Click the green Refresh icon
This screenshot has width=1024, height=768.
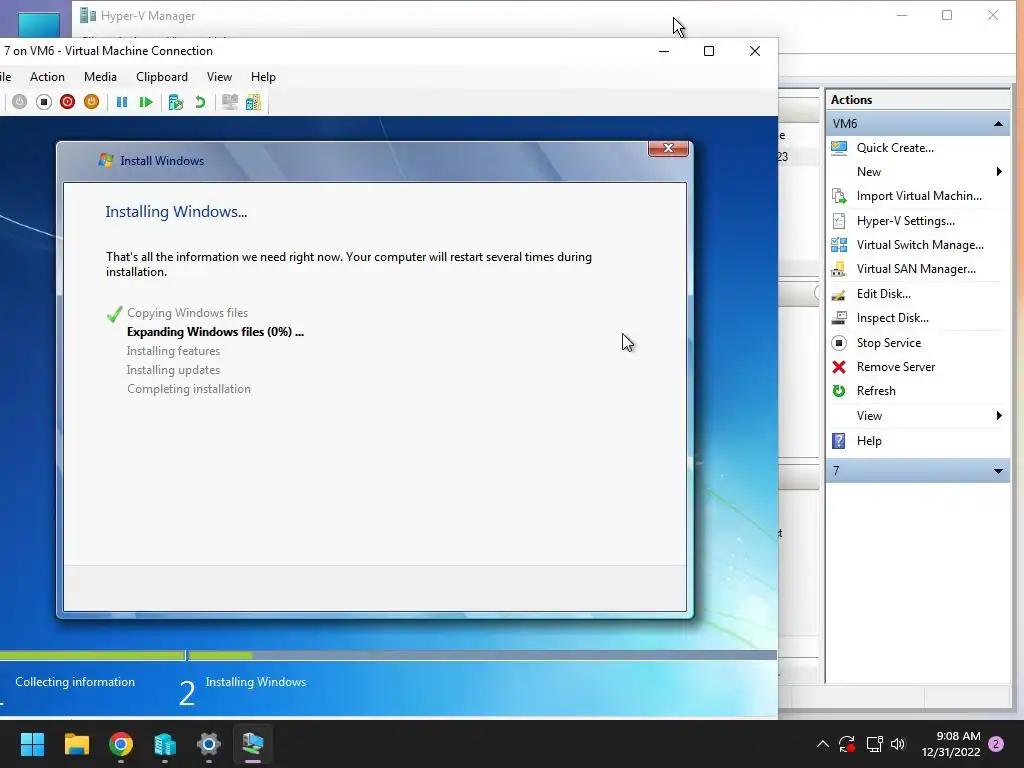839,391
